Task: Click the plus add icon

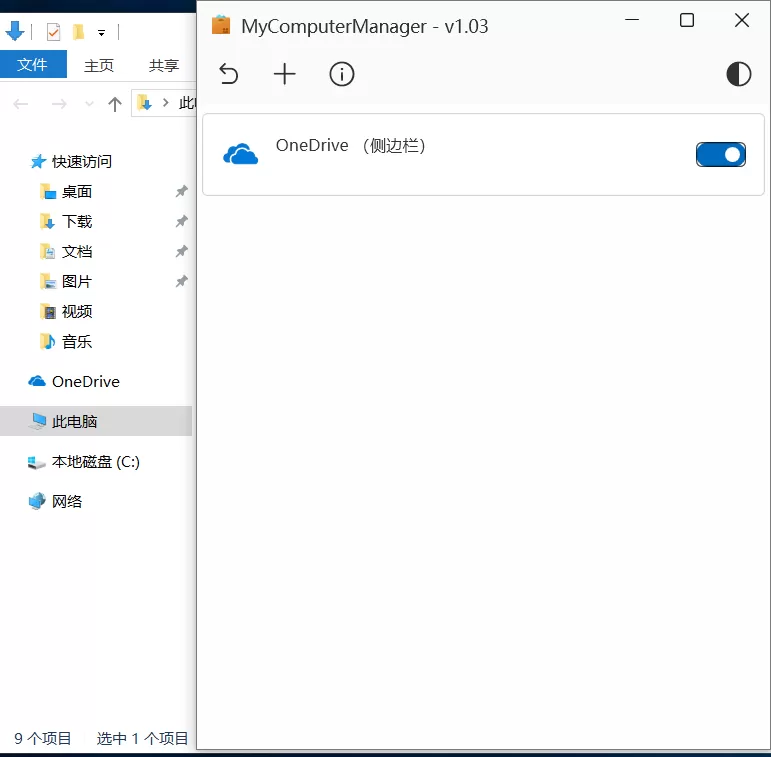Action: click(284, 74)
